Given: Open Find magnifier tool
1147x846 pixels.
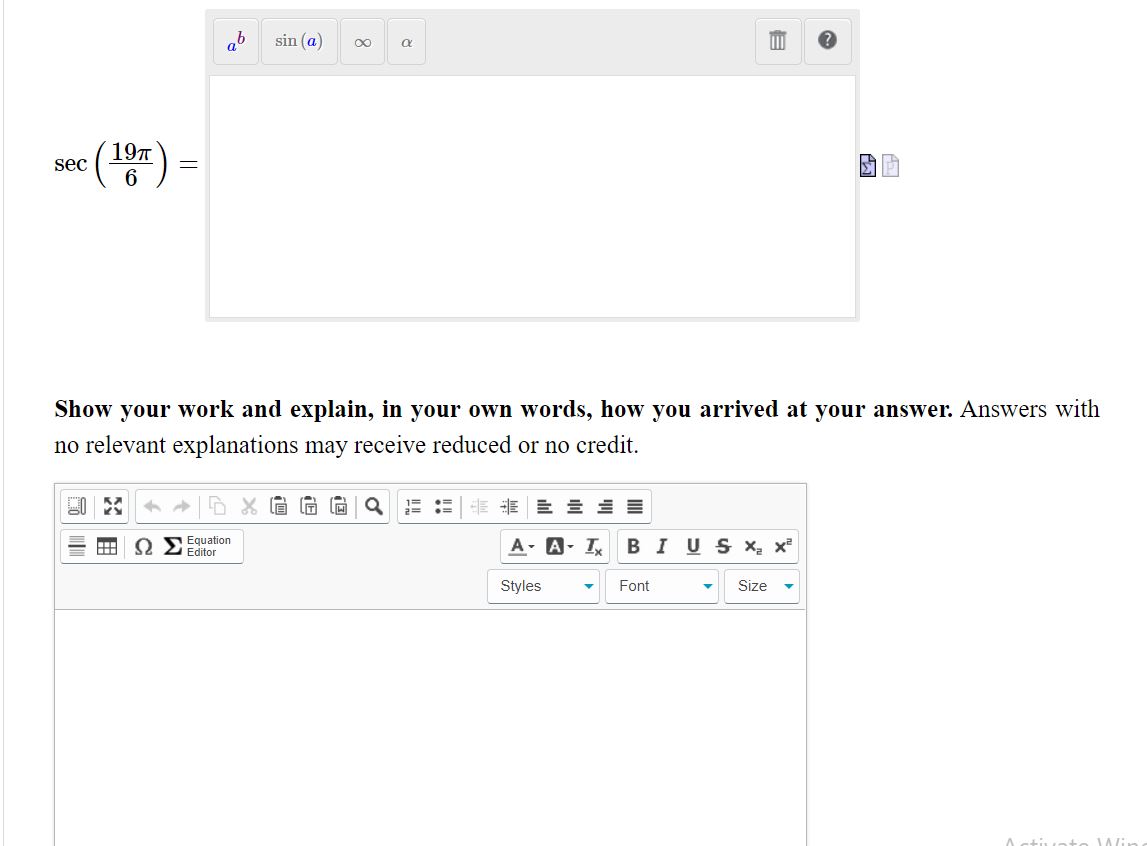Looking at the screenshot, I should [x=374, y=506].
